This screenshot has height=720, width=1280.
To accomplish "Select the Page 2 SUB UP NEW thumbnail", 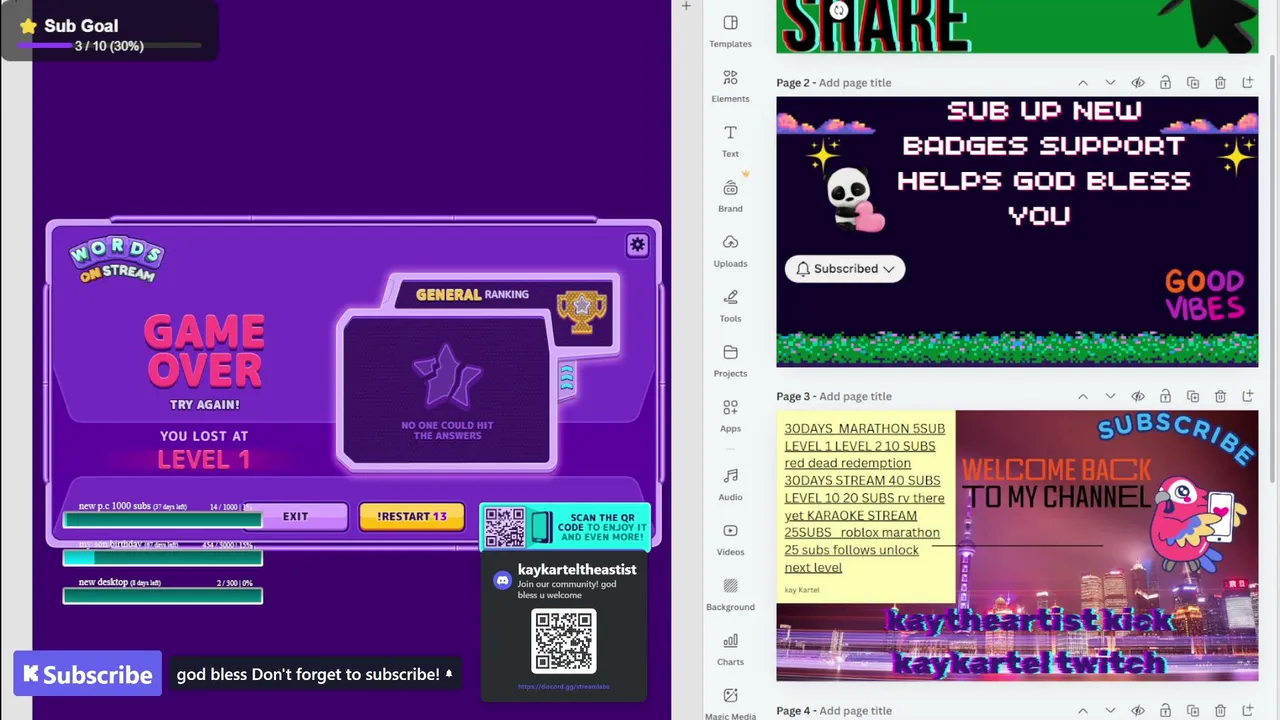I will tap(1017, 232).
